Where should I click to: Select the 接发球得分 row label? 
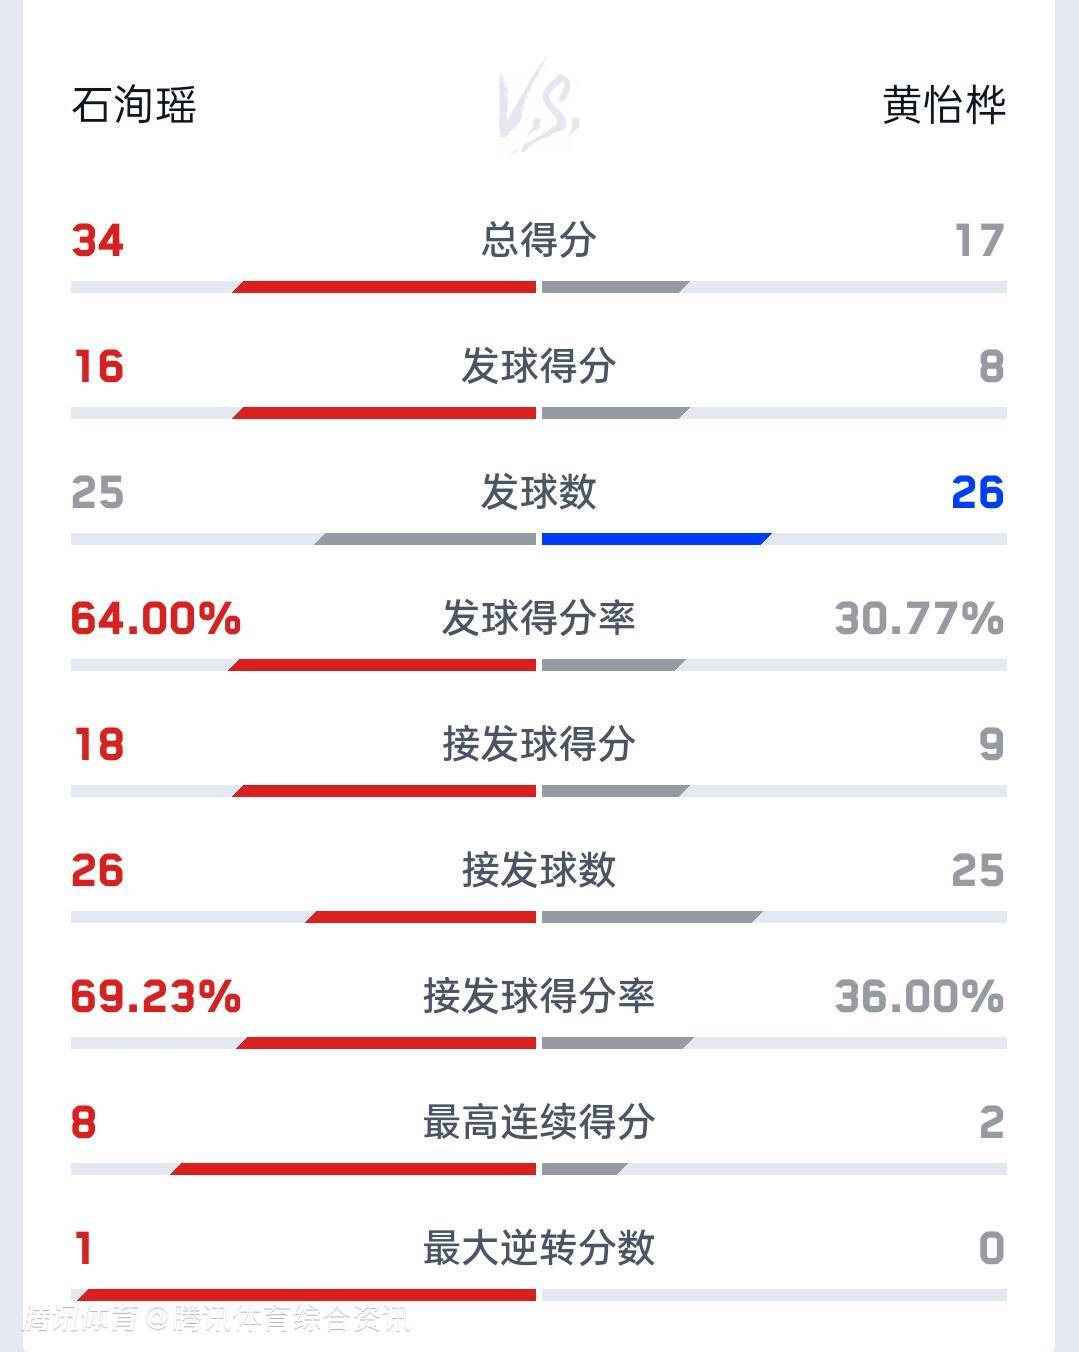click(539, 744)
